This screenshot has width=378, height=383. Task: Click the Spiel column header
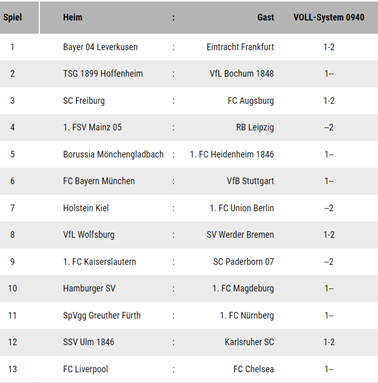coord(13,17)
